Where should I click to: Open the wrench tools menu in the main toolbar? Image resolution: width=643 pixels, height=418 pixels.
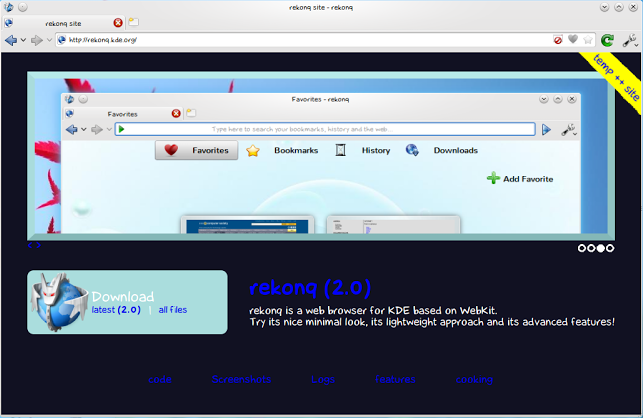pyautogui.click(x=629, y=40)
